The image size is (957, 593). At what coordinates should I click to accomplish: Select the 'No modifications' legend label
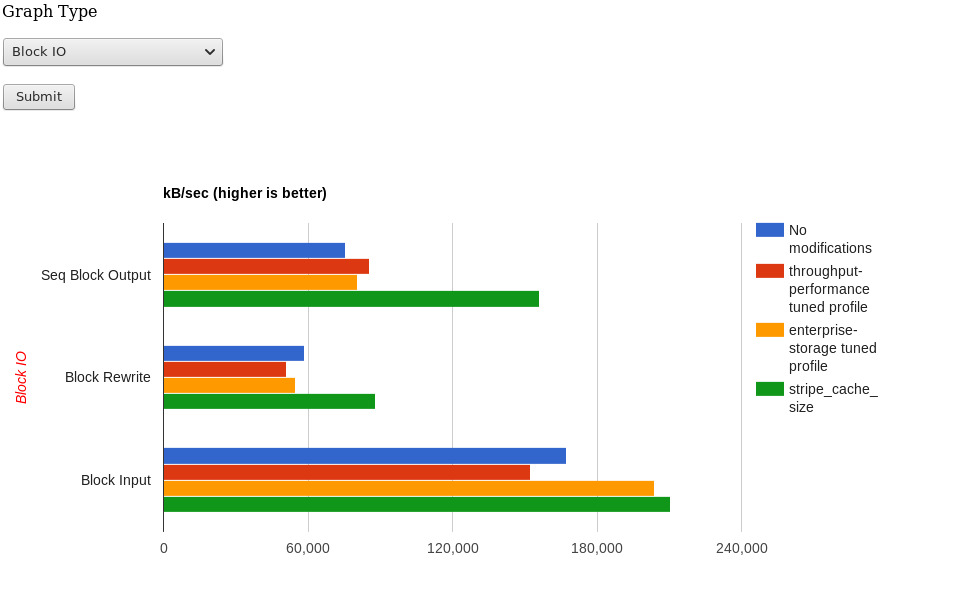(x=829, y=239)
